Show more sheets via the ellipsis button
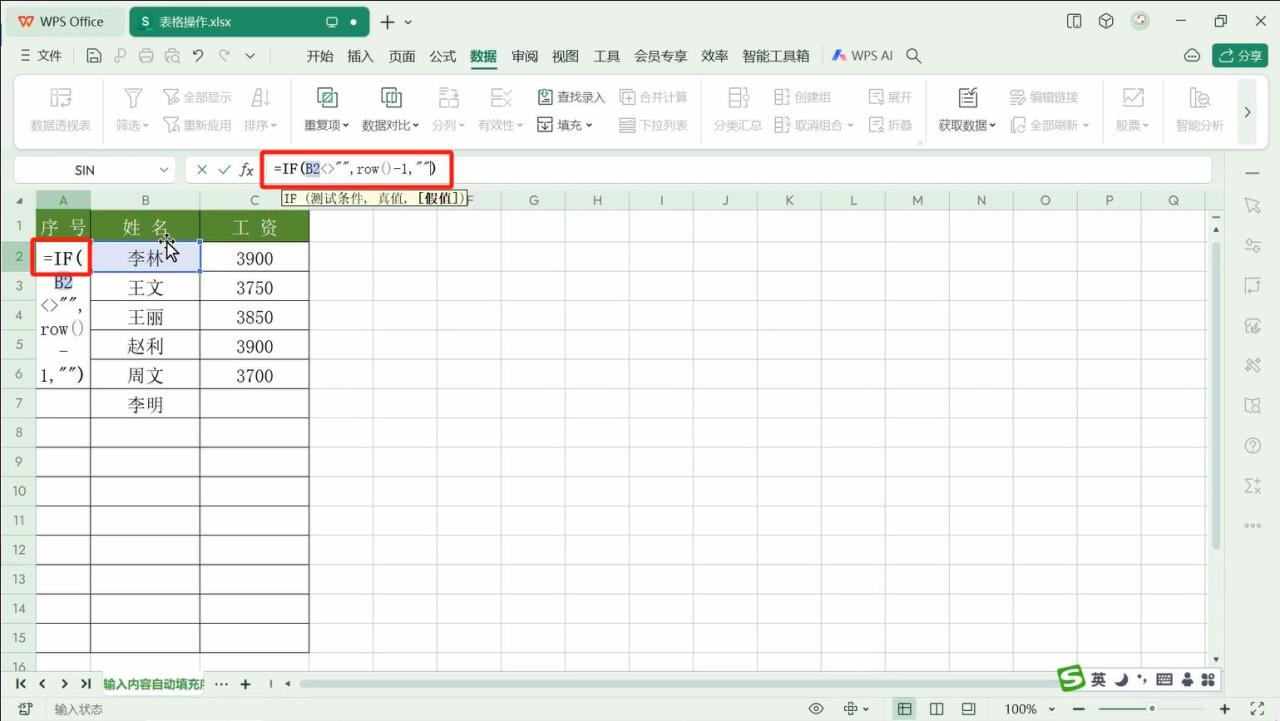1280x721 pixels. [221, 684]
